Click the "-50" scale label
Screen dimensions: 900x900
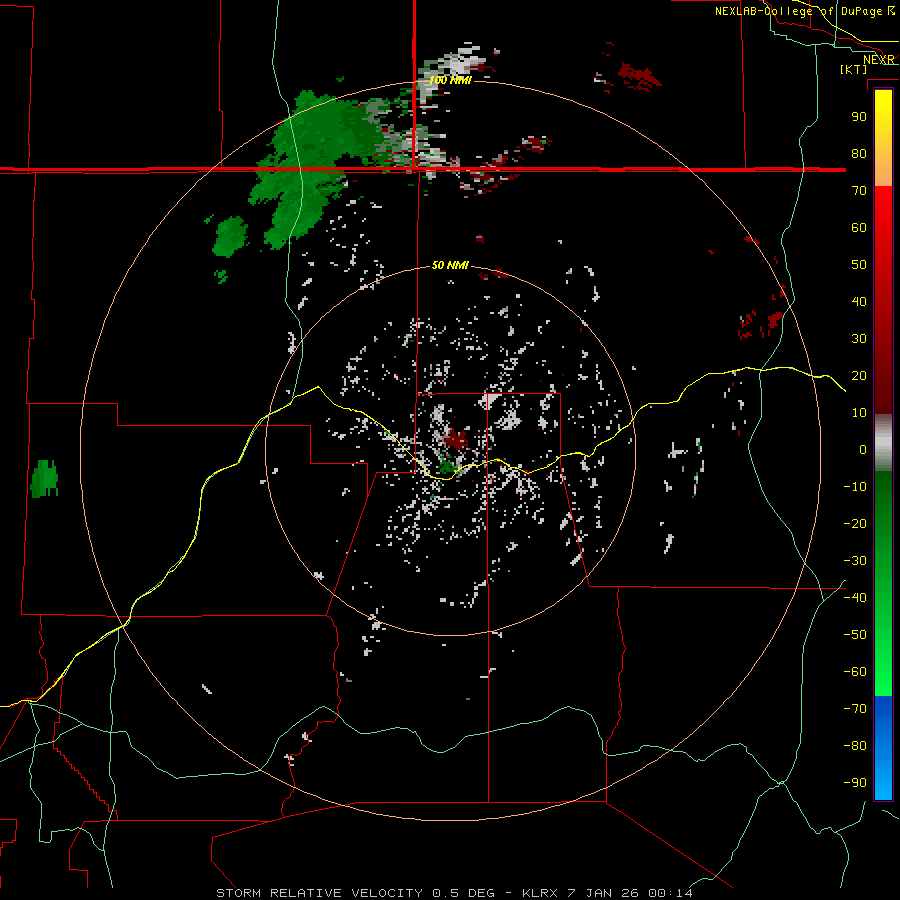click(x=855, y=635)
